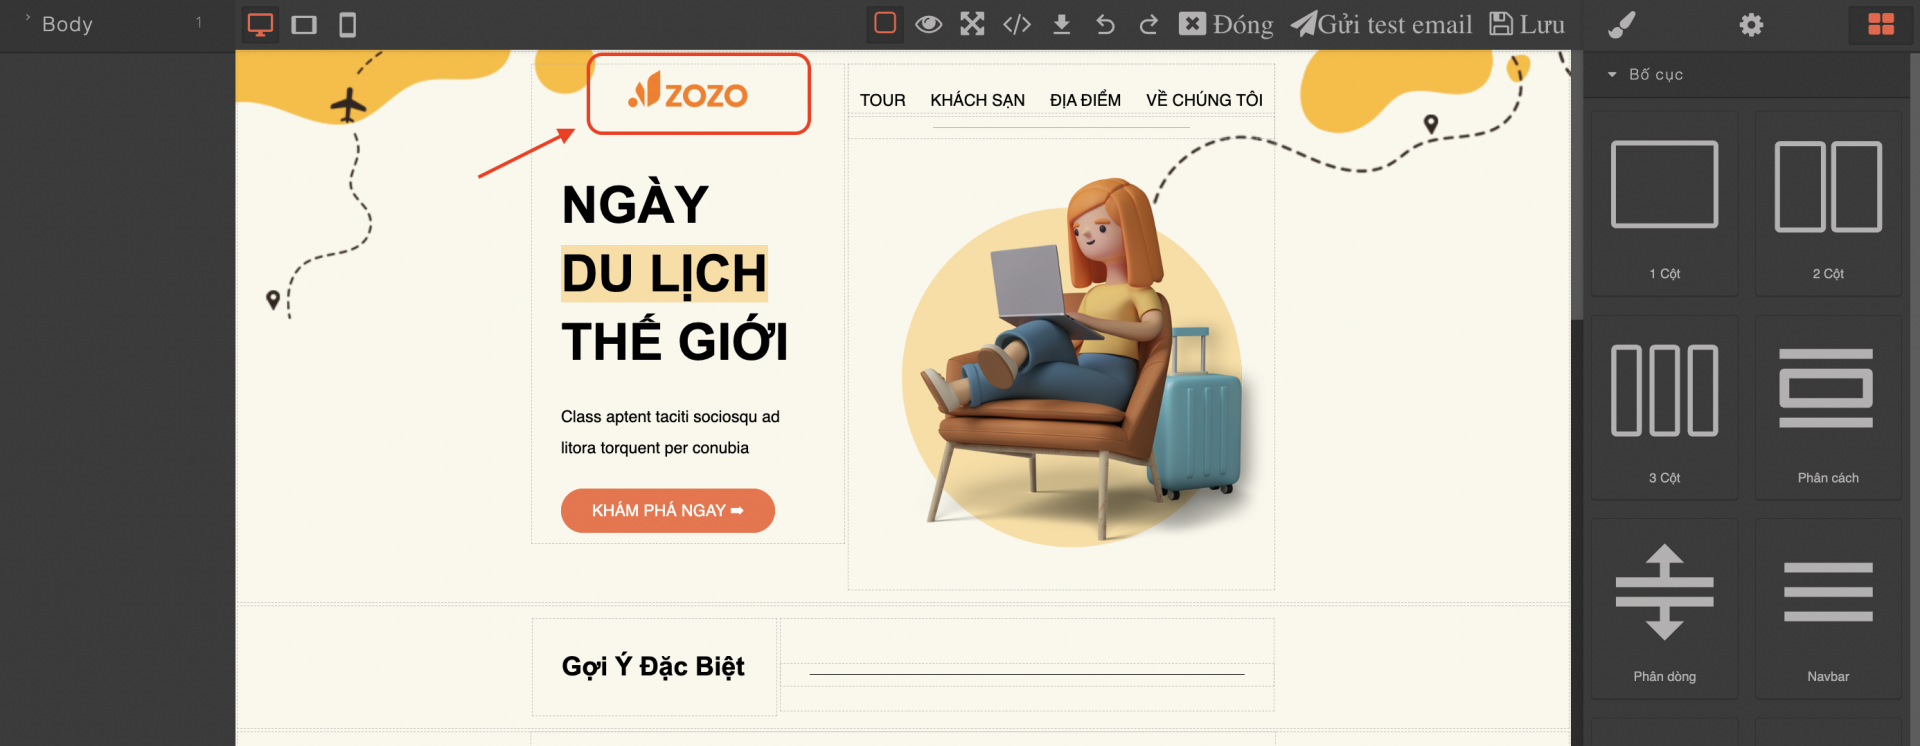Open the blocks grid panel
The height and width of the screenshot is (746, 1920).
[1881, 24]
